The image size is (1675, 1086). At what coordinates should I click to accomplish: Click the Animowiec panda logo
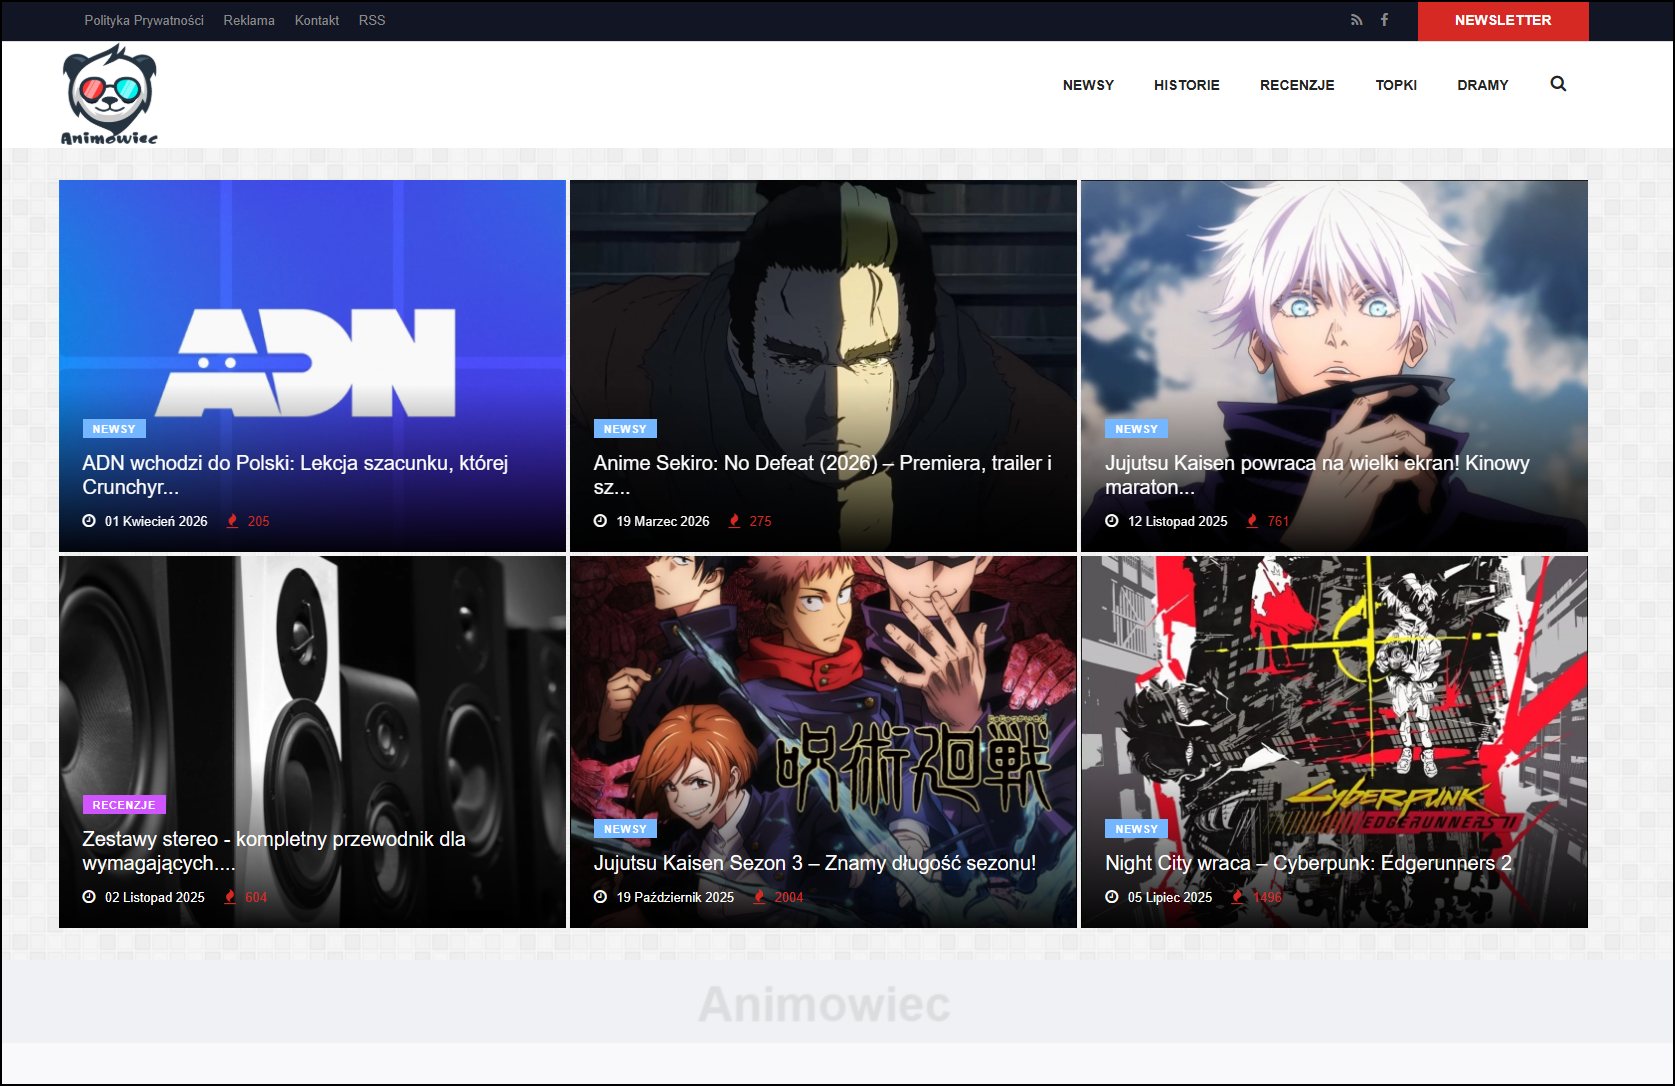click(x=109, y=95)
